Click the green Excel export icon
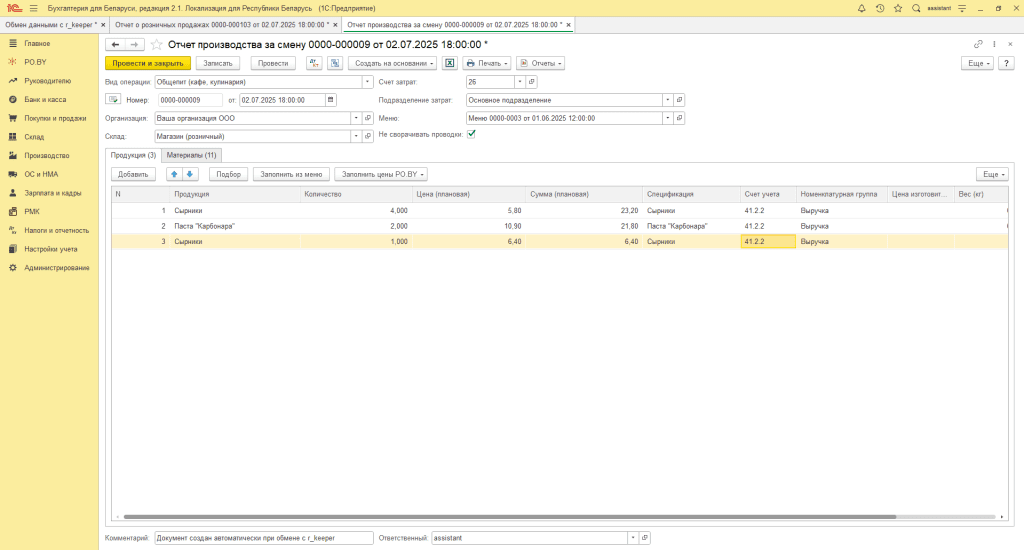This screenshot has height=550, width=1024. [450, 63]
